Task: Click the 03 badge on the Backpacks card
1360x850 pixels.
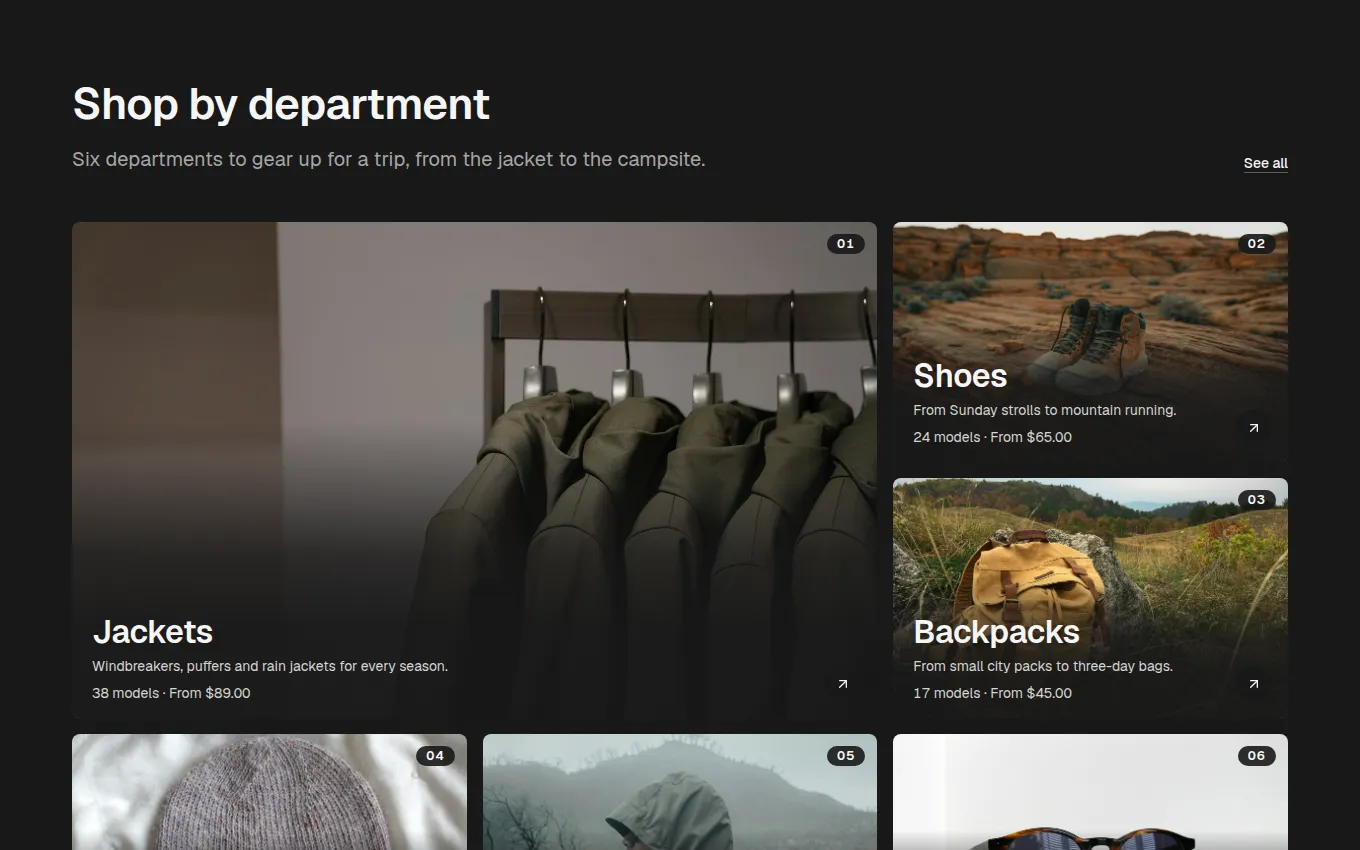Action: (x=1256, y=500)
